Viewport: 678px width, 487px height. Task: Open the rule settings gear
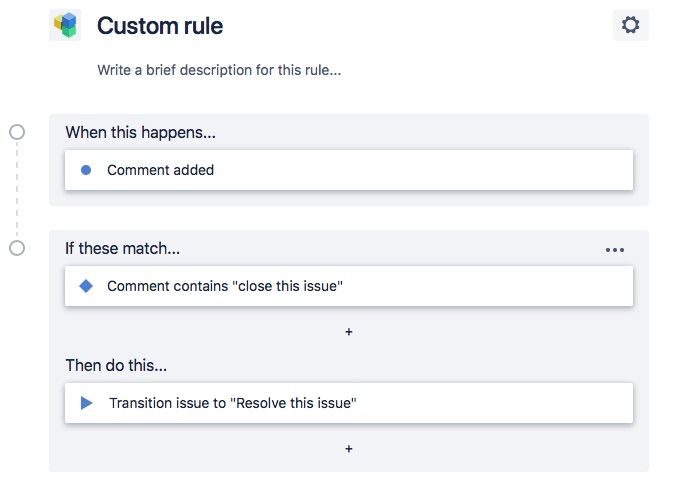630,25
